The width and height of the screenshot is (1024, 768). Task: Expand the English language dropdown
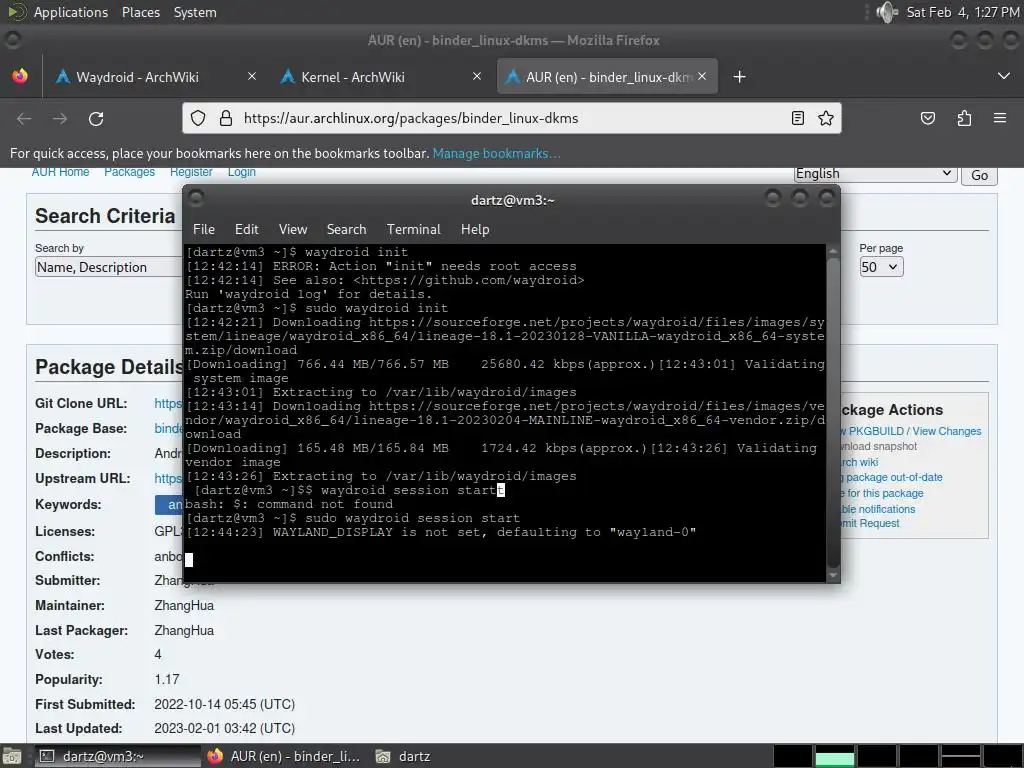point(875,174)
